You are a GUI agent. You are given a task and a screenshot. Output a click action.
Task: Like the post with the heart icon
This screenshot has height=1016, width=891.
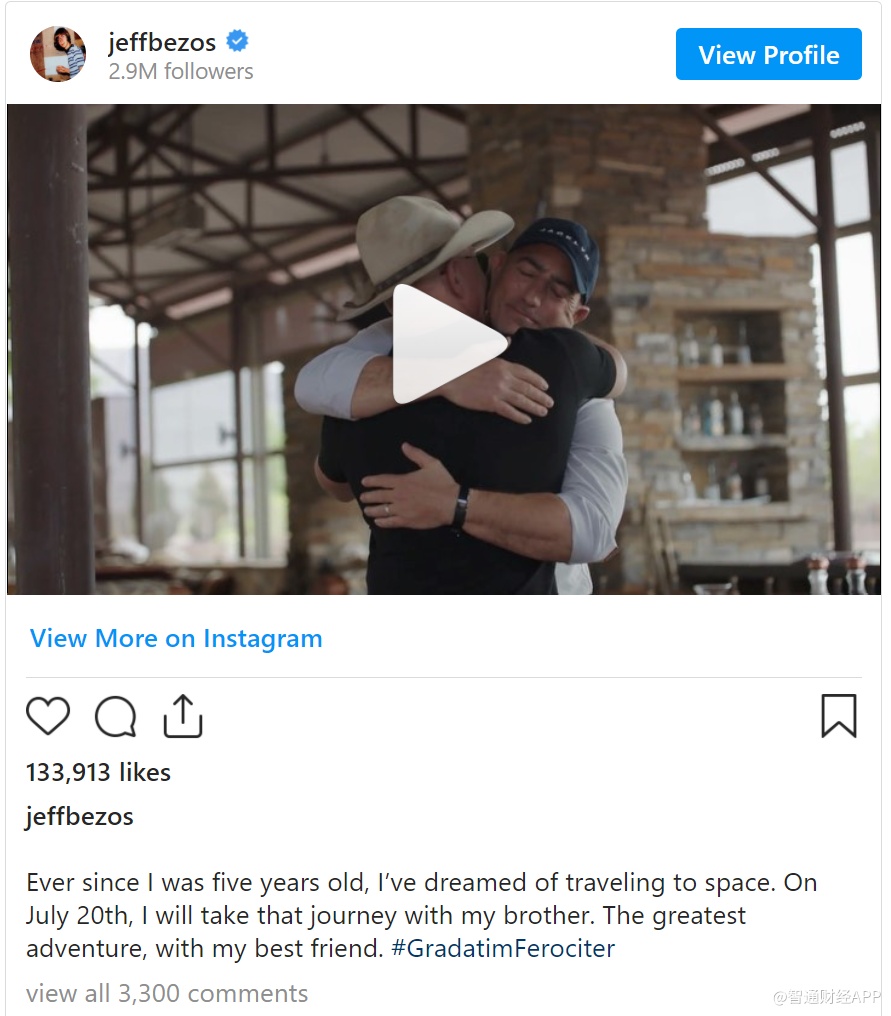click(48, 716)
